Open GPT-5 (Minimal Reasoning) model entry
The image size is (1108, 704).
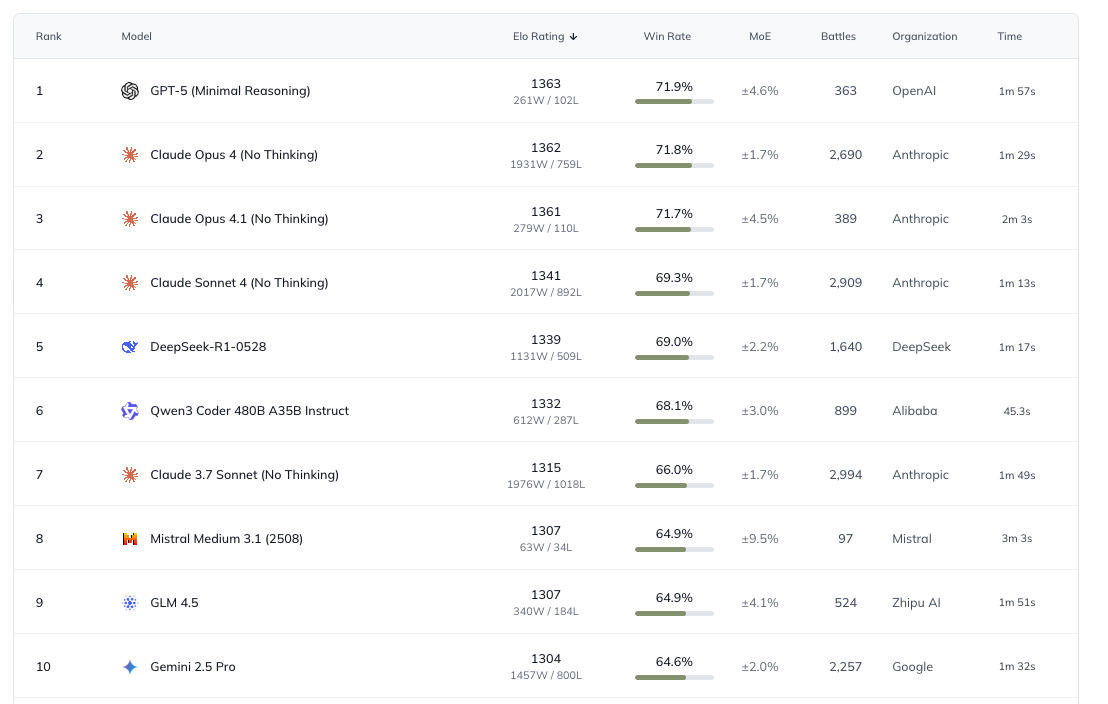tap(230, 91)
